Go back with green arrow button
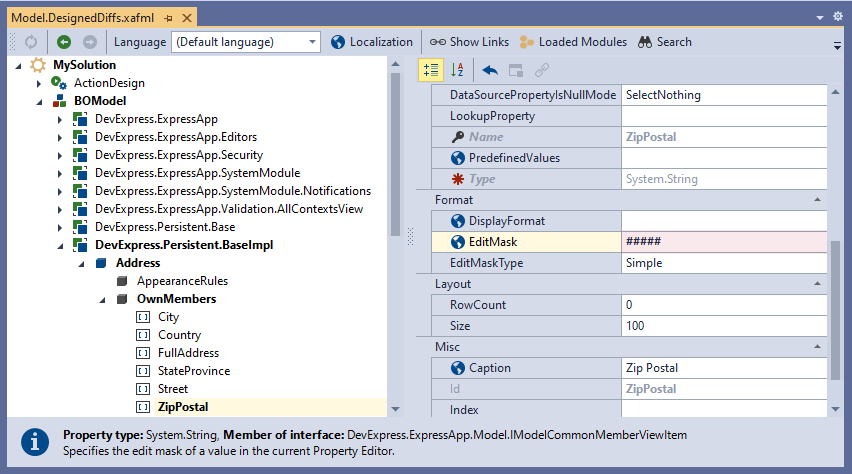 [x=64, y=42]
